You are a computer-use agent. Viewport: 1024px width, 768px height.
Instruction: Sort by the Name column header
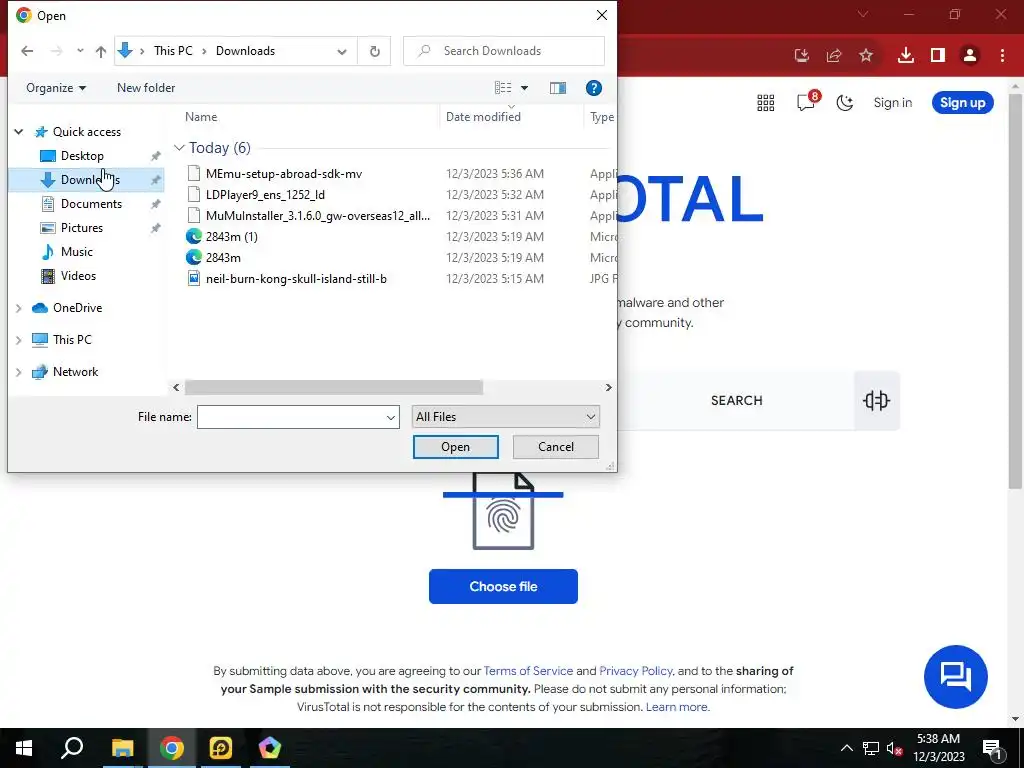click(x=200, y=117)
